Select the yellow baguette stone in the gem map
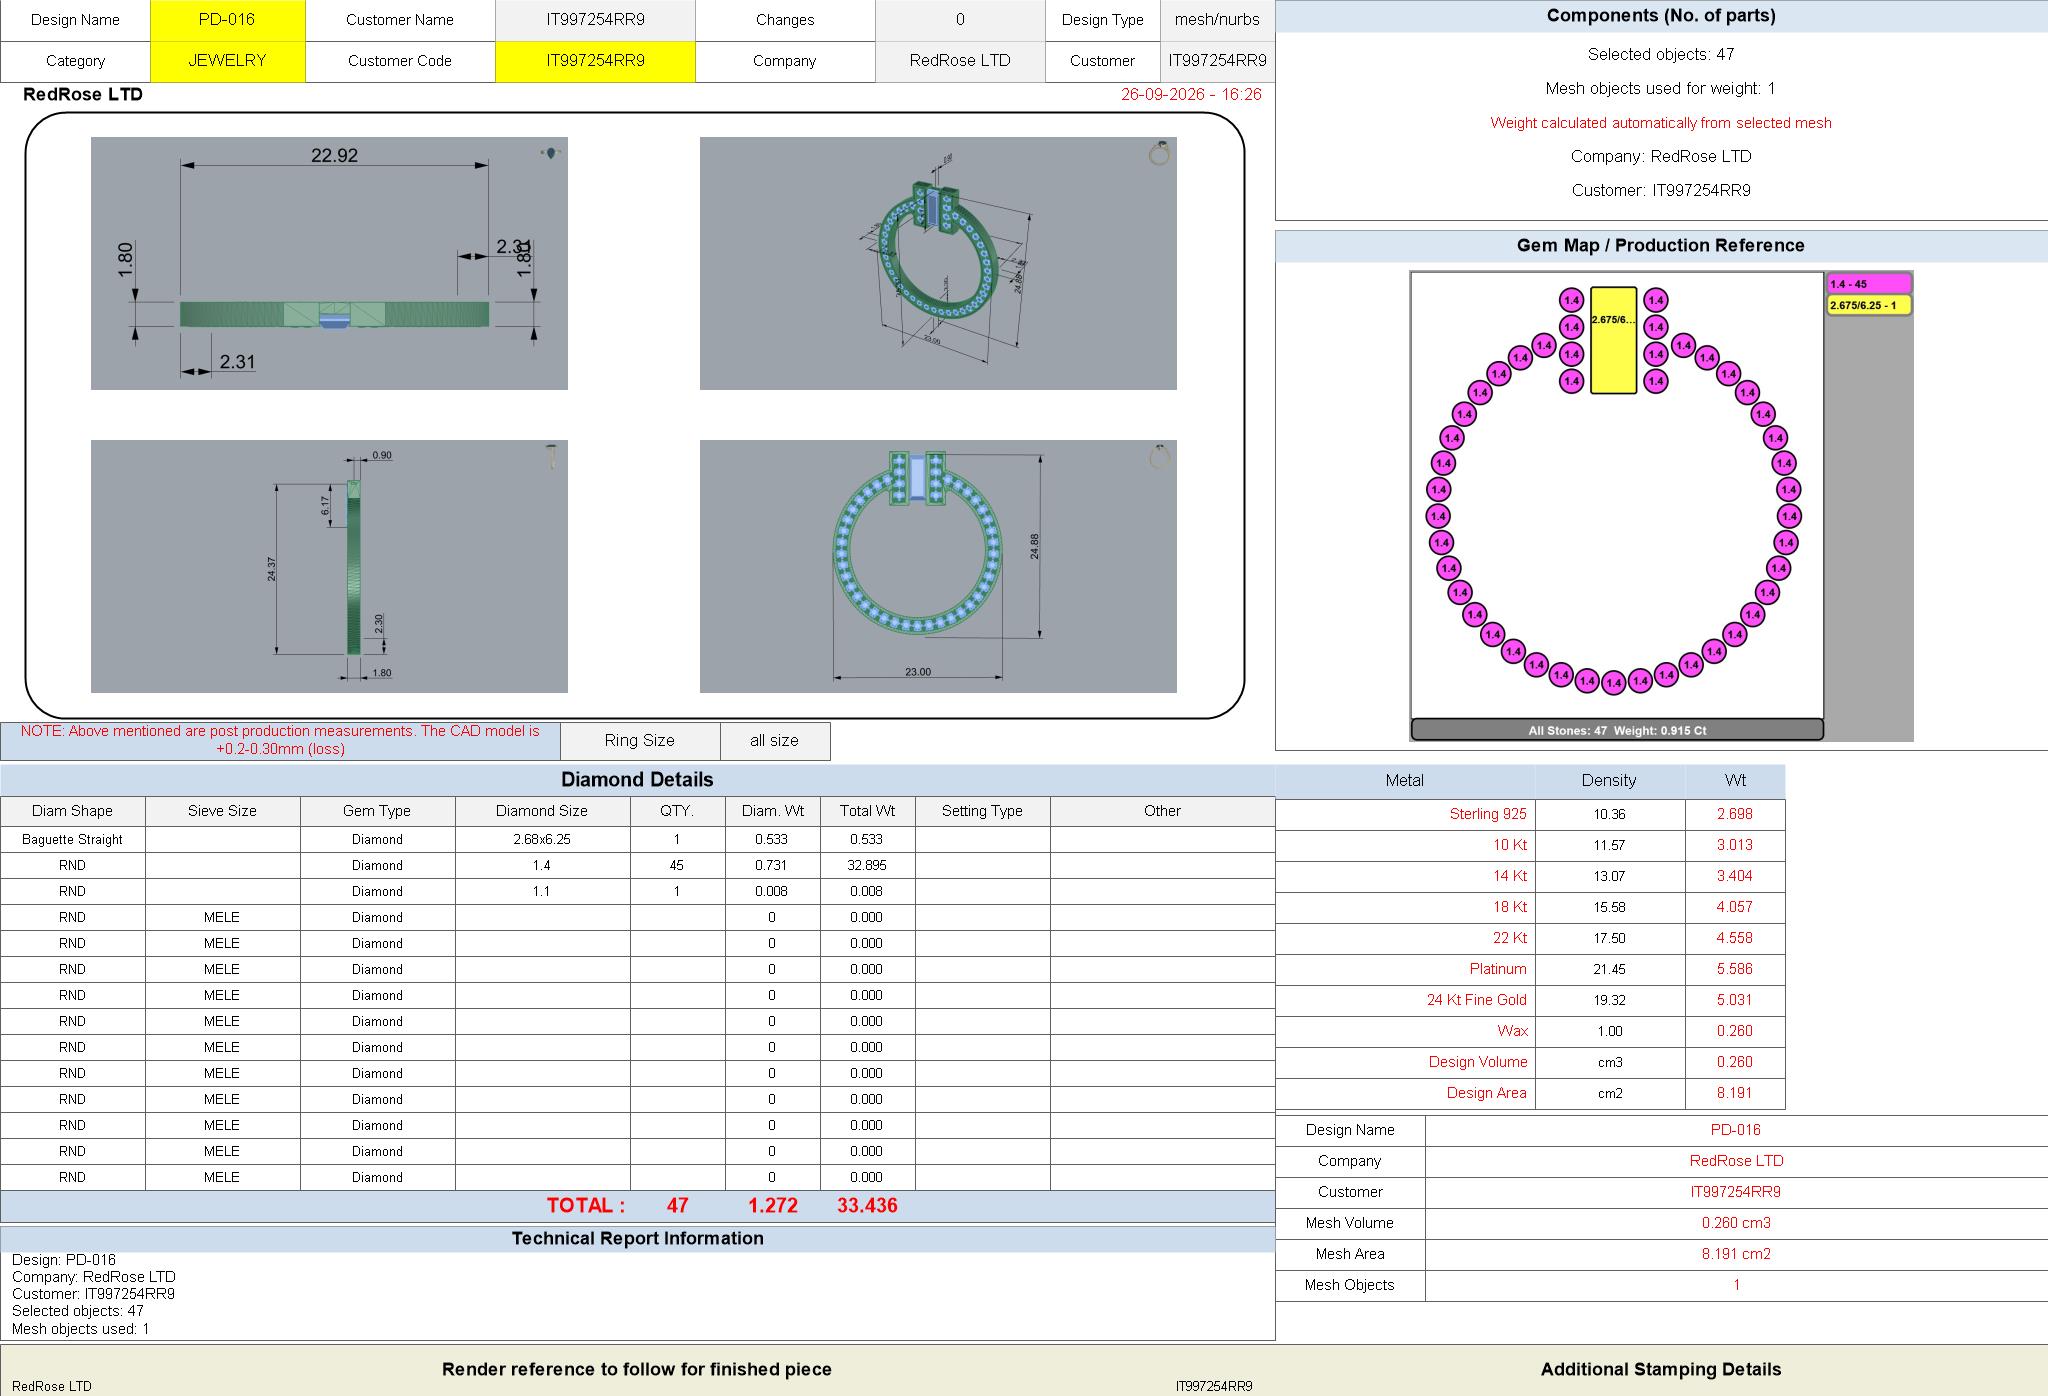 (x=1613, y=340)
